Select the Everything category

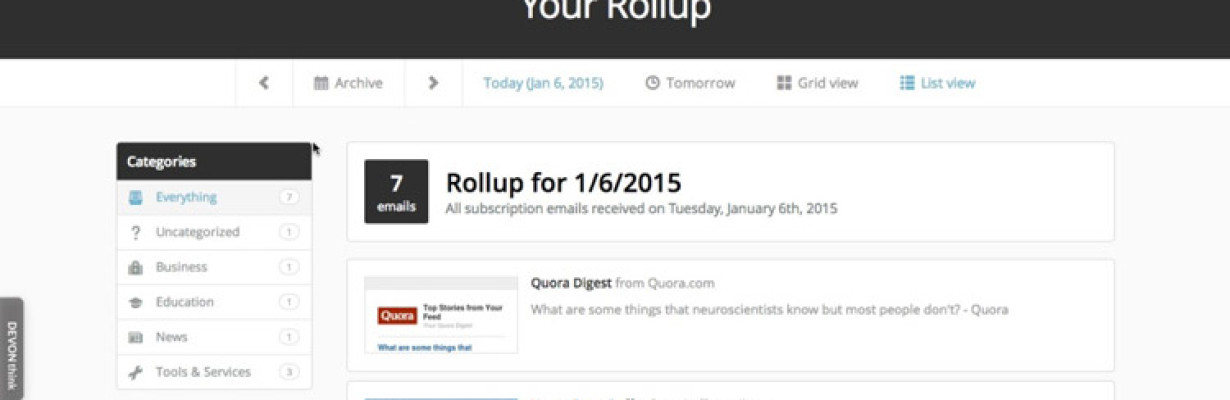pyautogui.click(x=214, y=197)
